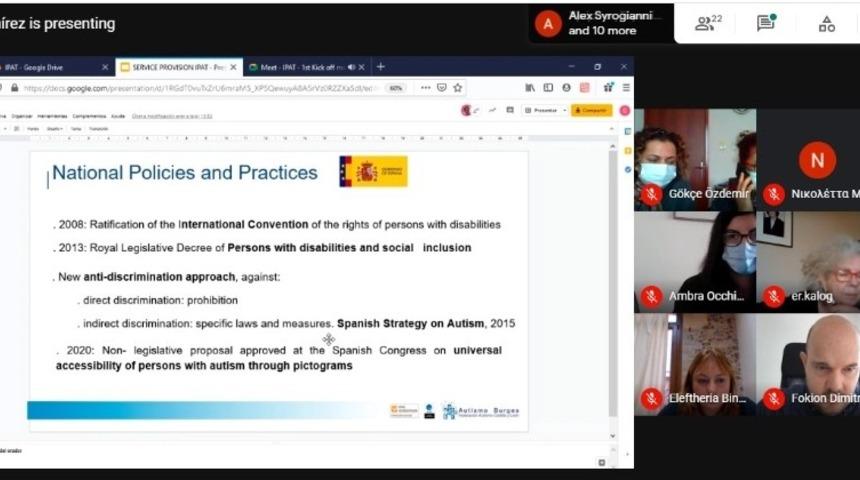Click the Google Calendar side panel icon

tap(627, 132)
